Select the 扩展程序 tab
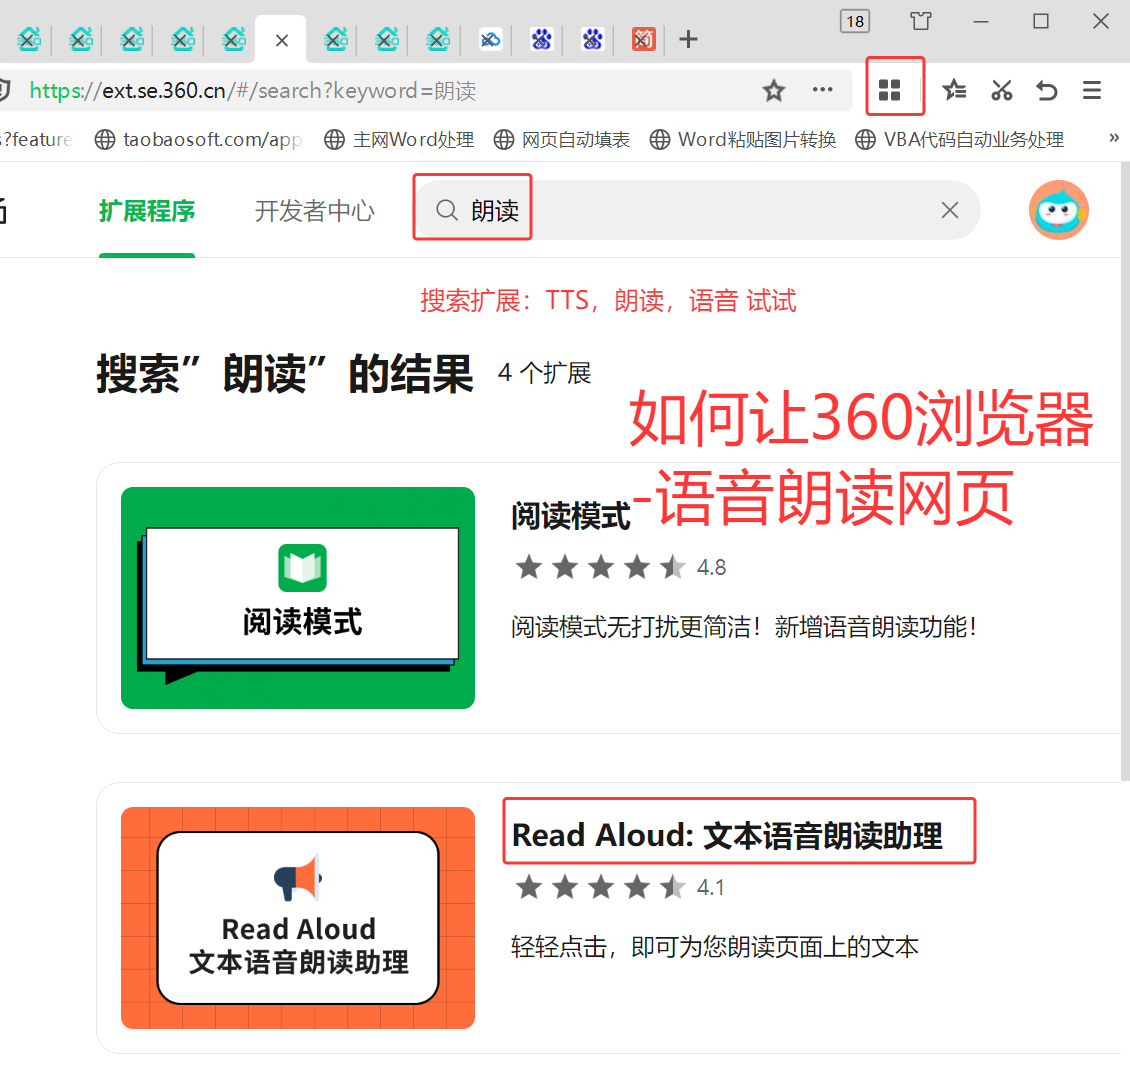 pyautogui.click(x=147, y=211)
